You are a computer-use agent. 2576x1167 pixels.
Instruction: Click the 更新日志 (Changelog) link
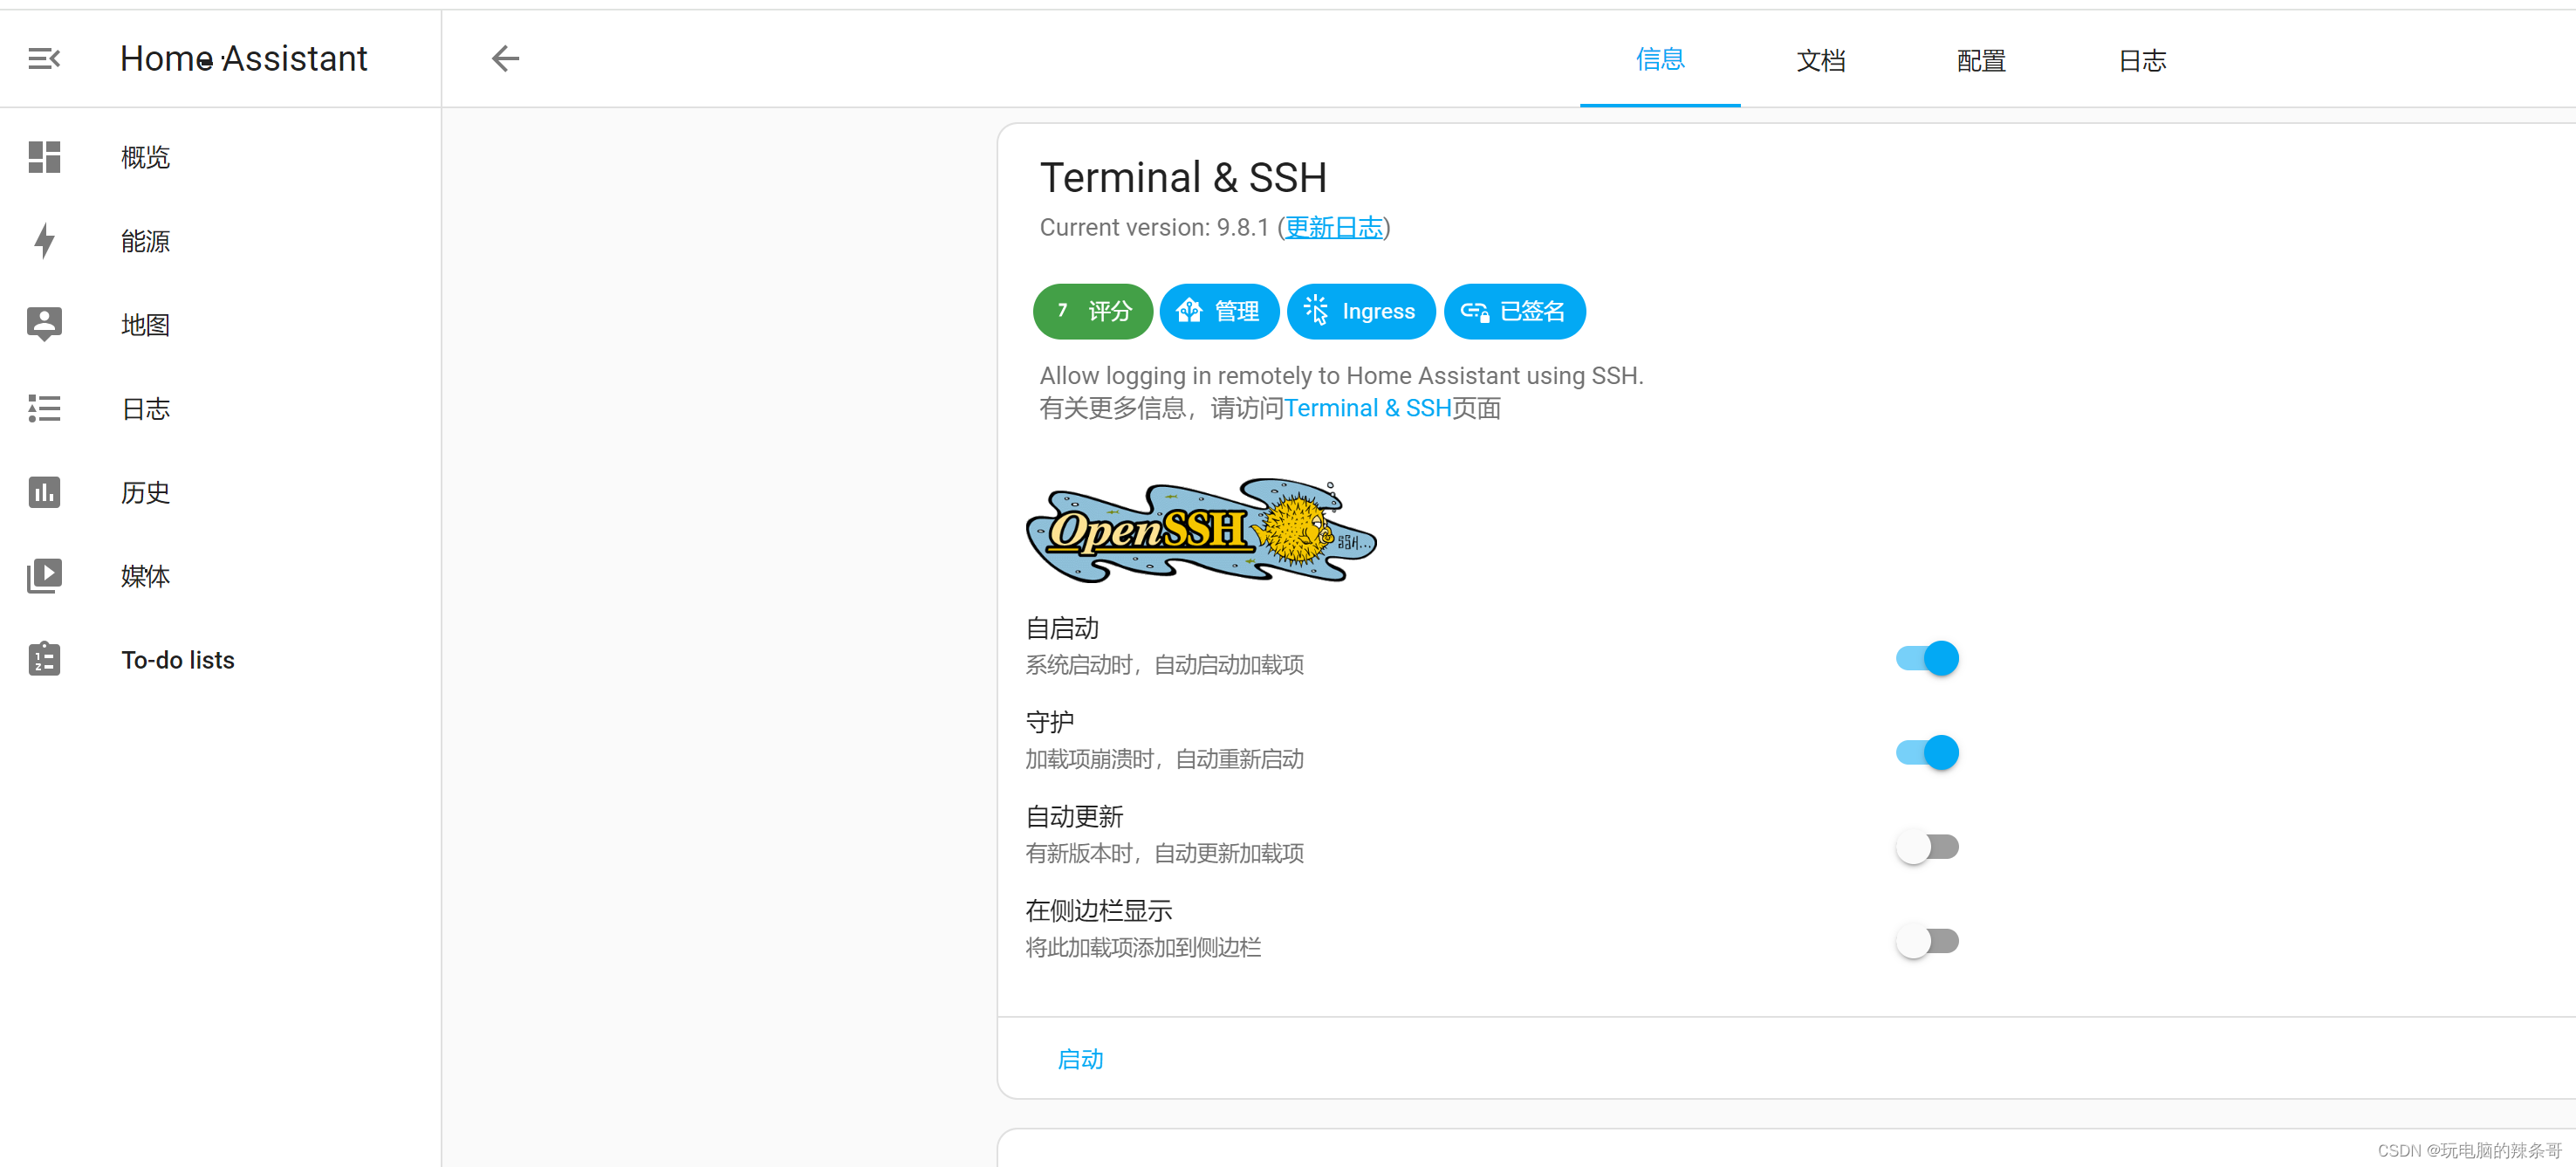click(x=1334, y=229)
